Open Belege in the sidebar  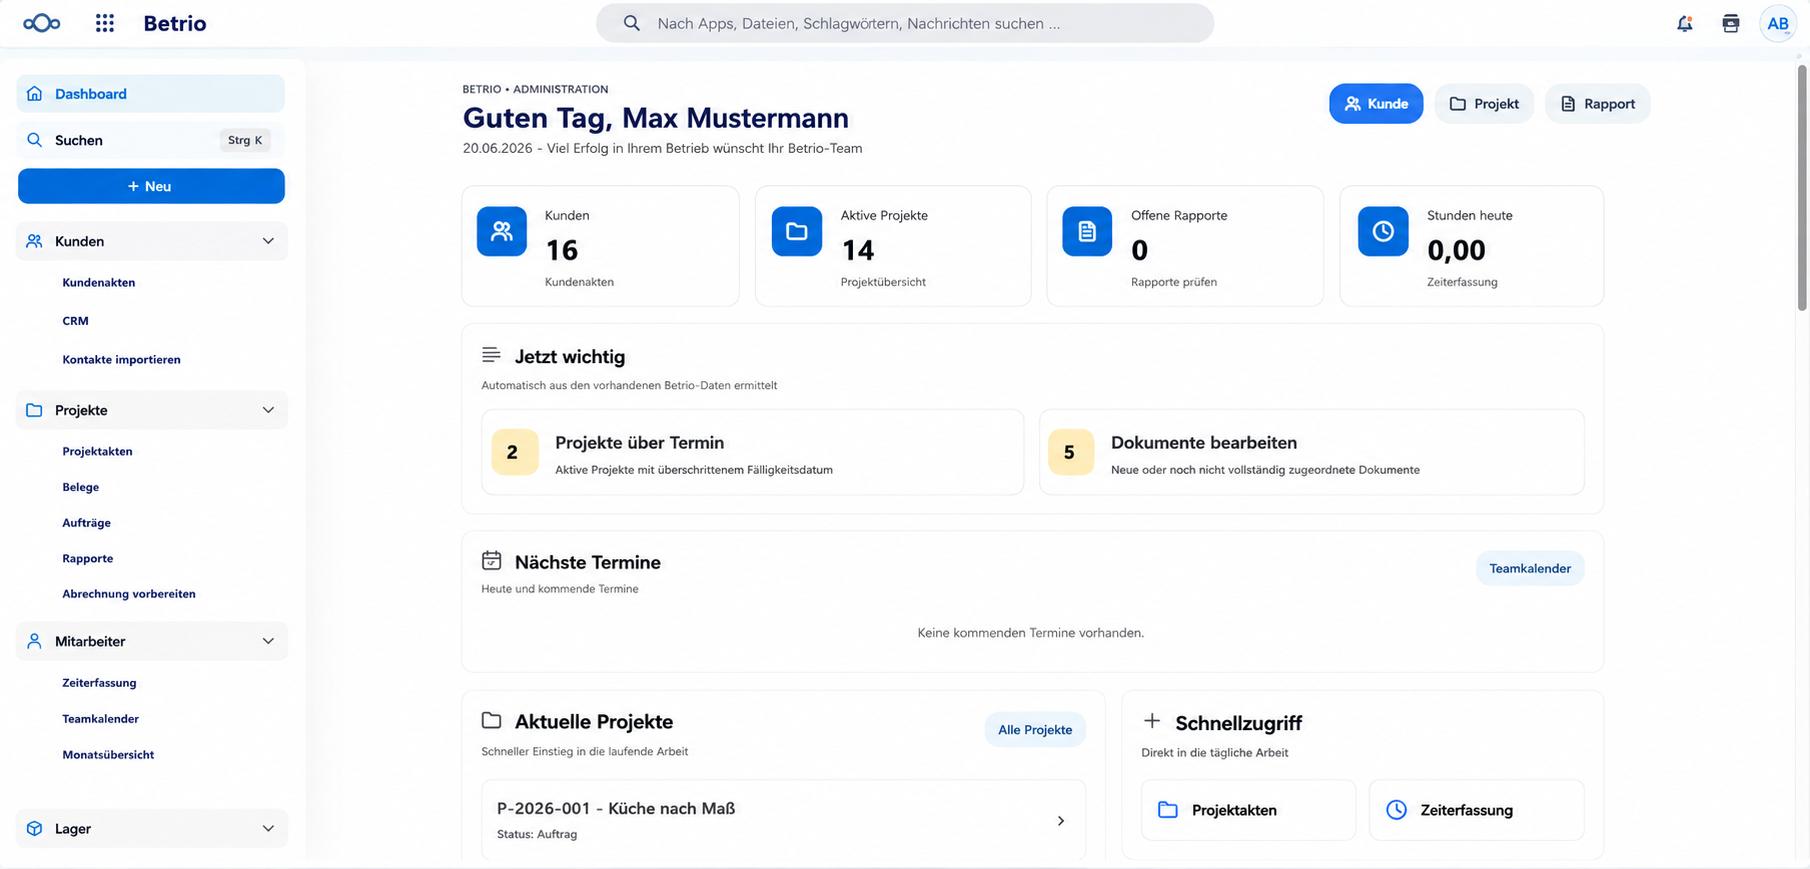80,488
